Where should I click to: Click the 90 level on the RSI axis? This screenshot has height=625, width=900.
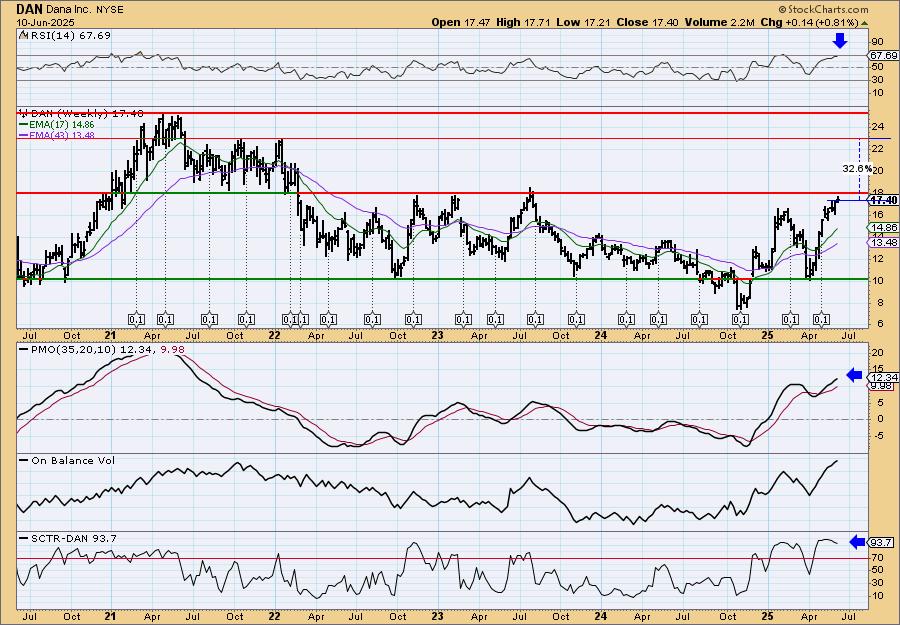[x=877, y=42]
